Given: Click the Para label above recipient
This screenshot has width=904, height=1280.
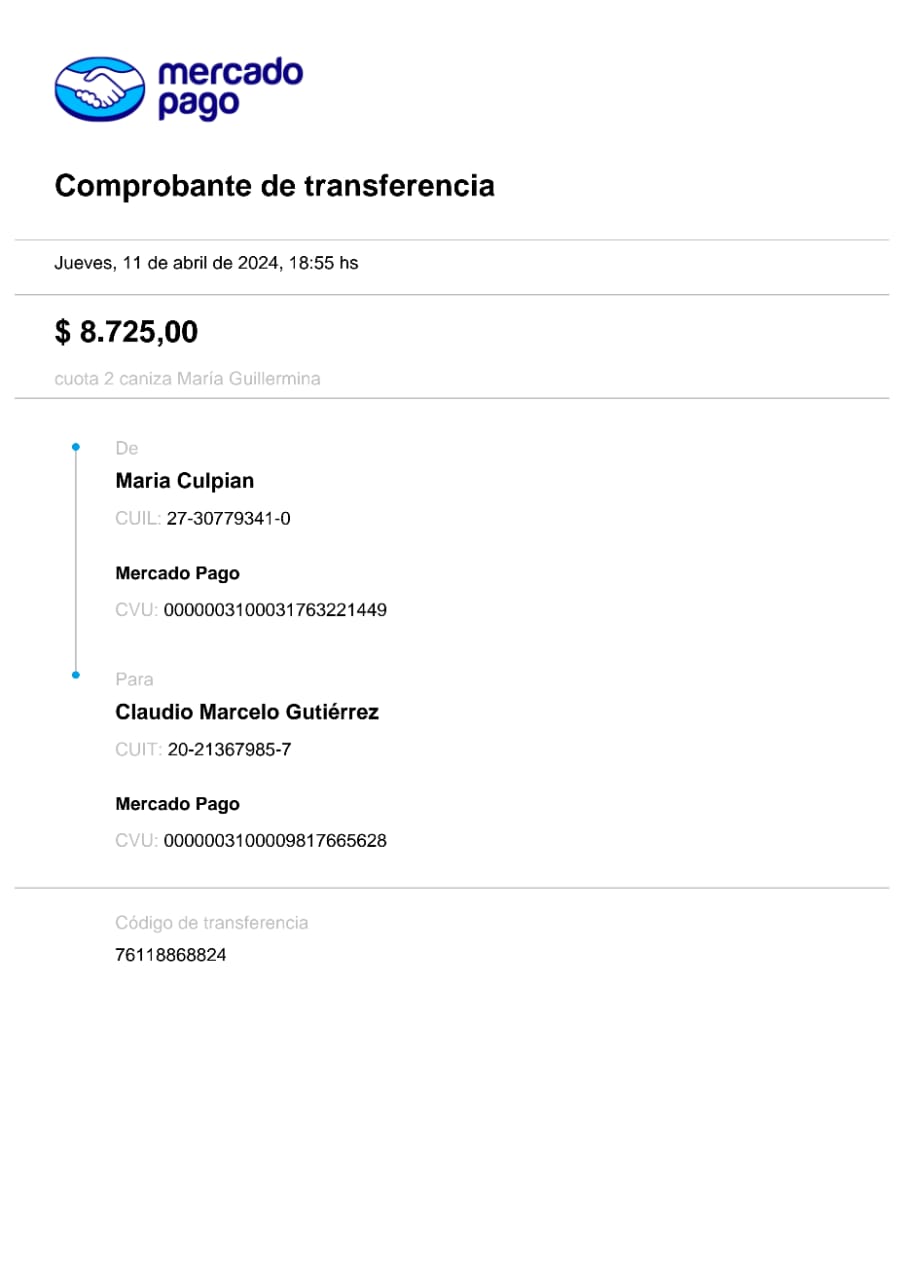Looking at the screenshot, I should click(134, 680).
